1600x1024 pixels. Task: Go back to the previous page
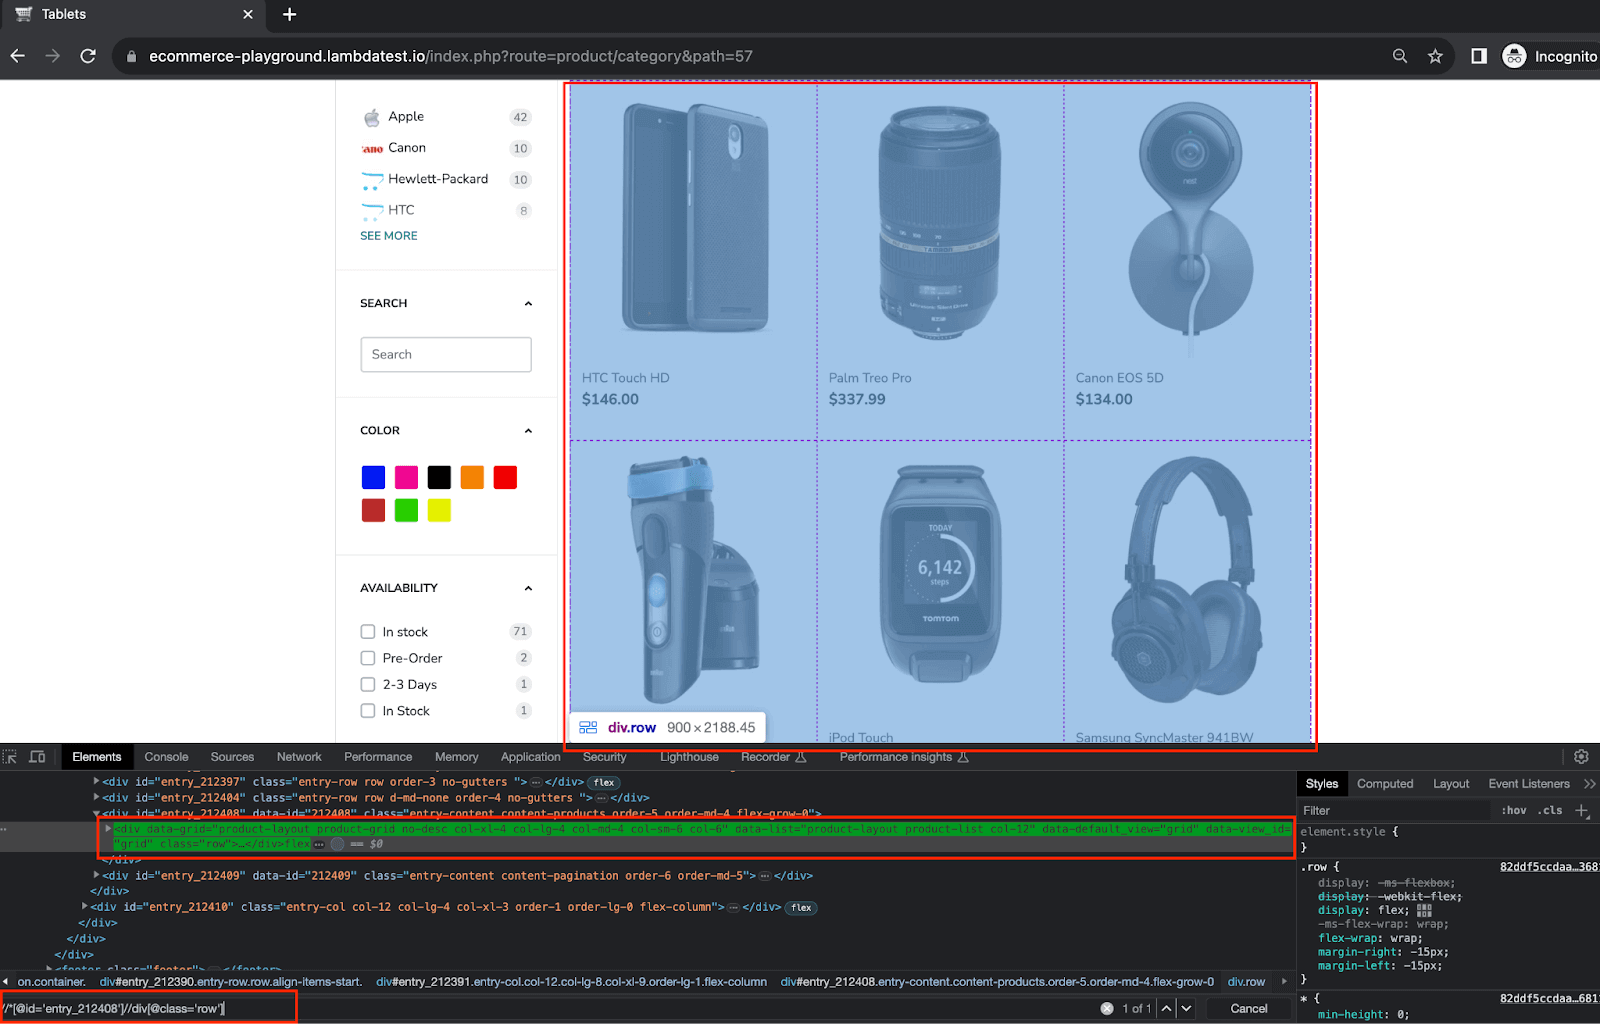coord(17,56)
